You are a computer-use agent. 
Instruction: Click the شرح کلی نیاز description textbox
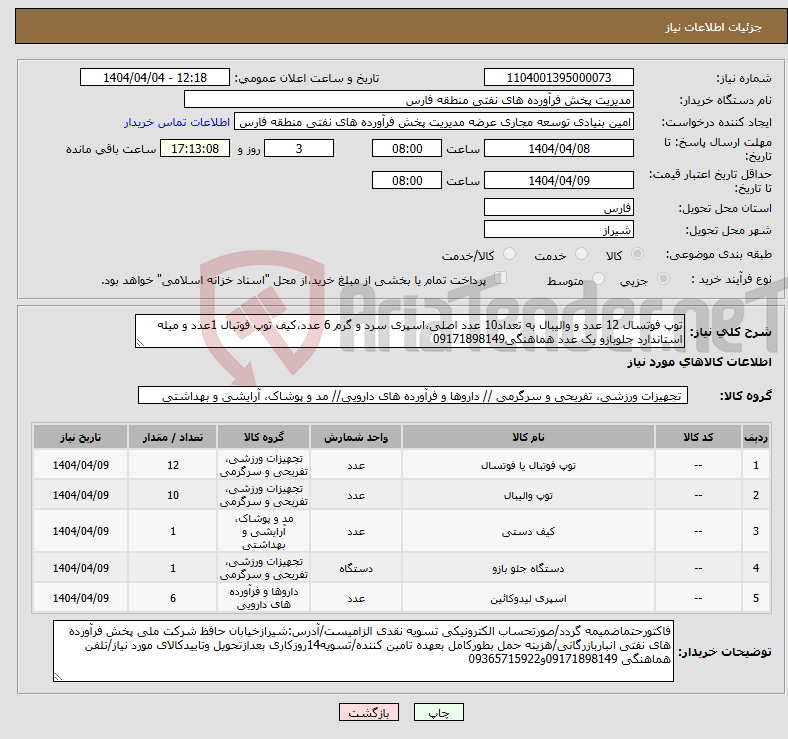pos(410,331)
